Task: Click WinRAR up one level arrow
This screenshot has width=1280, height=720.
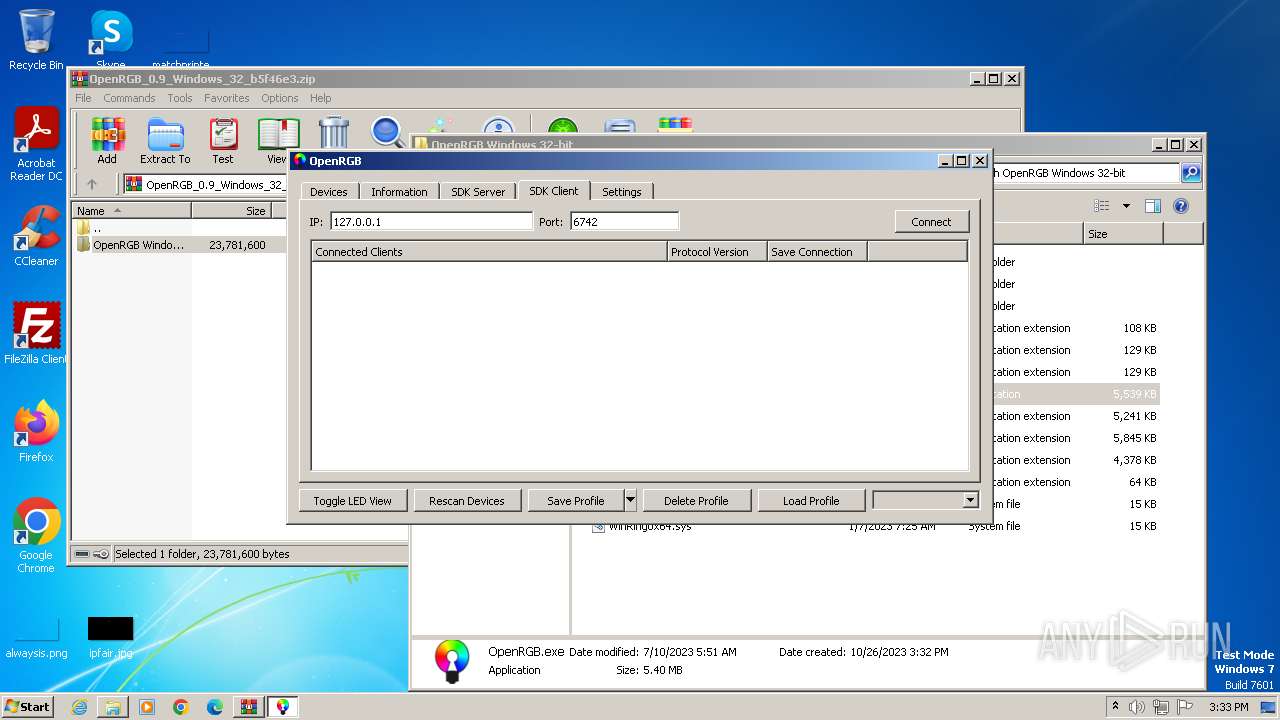Action: point(92,184)
